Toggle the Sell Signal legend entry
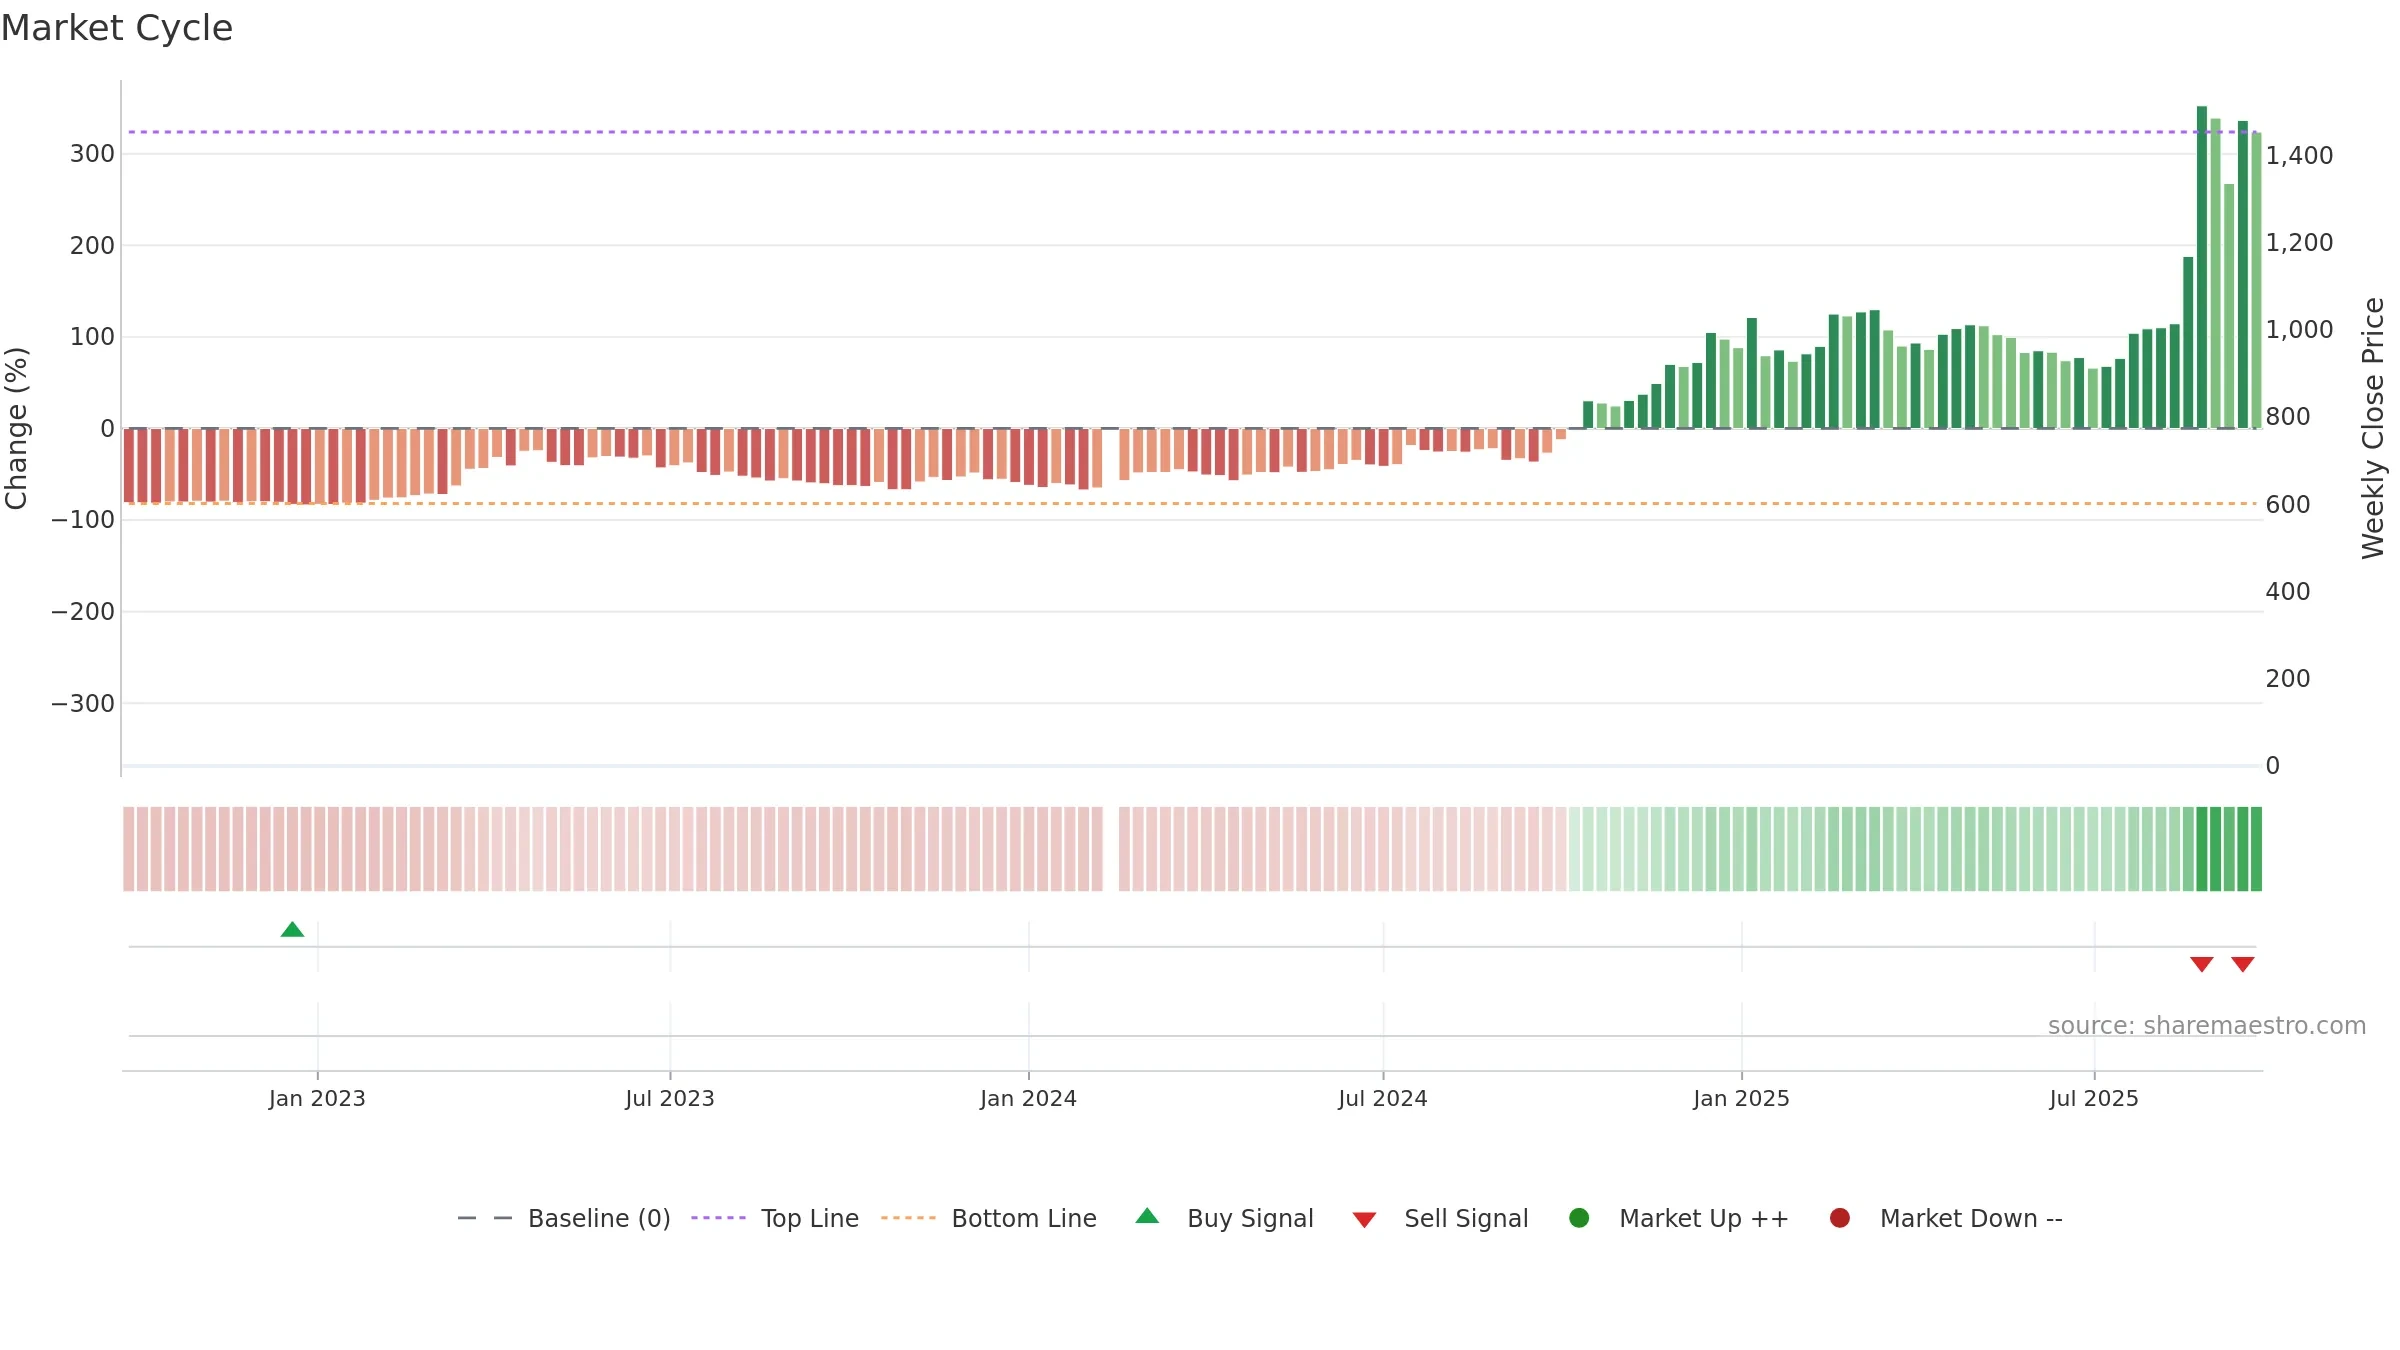Viewport: 2400px width, 1350px height. tap(1440, 1218)
